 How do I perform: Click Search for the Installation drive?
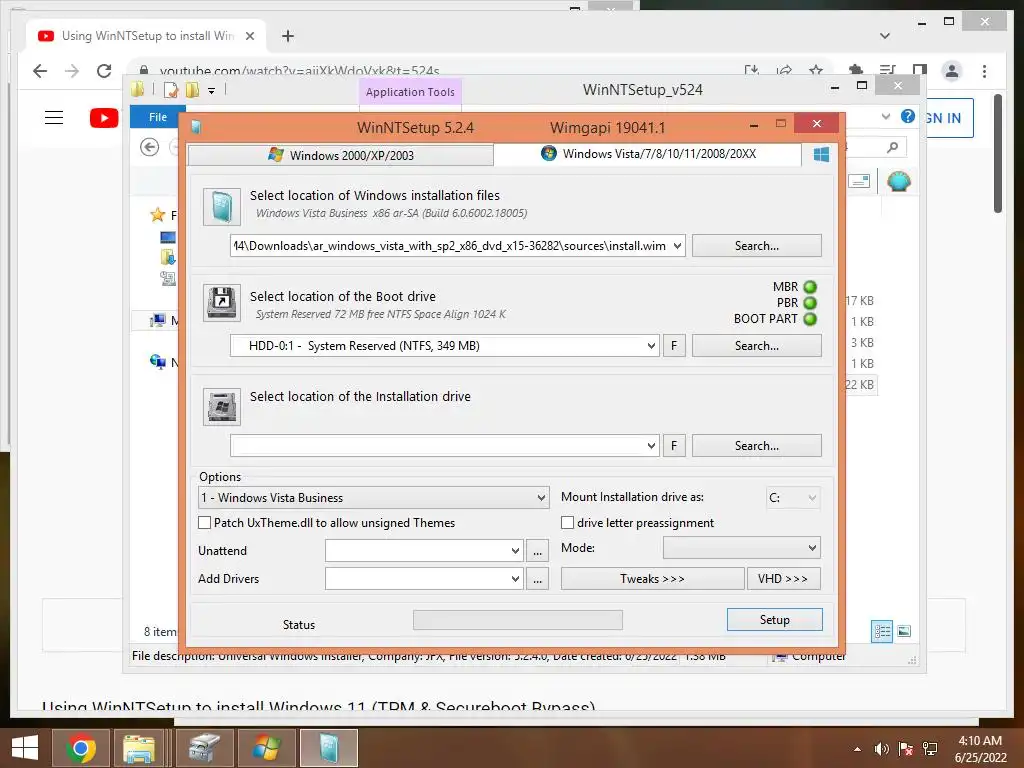(x=756, y=445)
